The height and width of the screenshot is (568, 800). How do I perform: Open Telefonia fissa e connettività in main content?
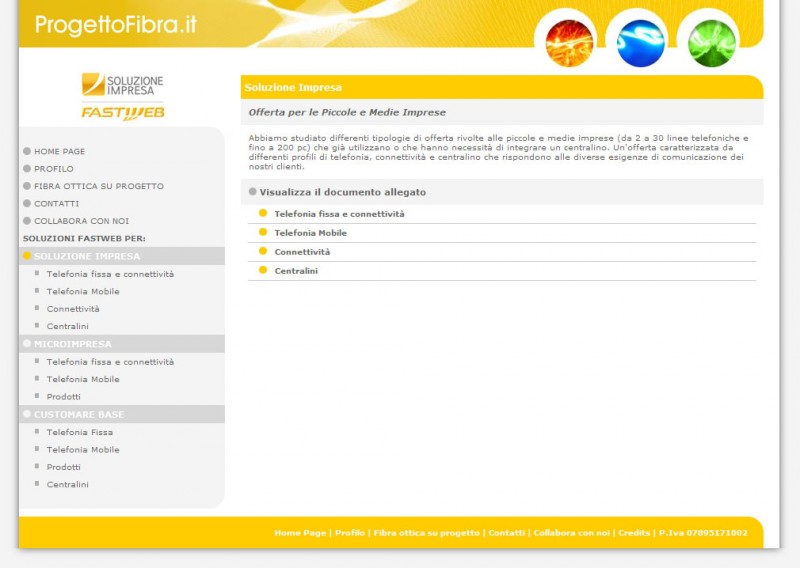(339, 214)
